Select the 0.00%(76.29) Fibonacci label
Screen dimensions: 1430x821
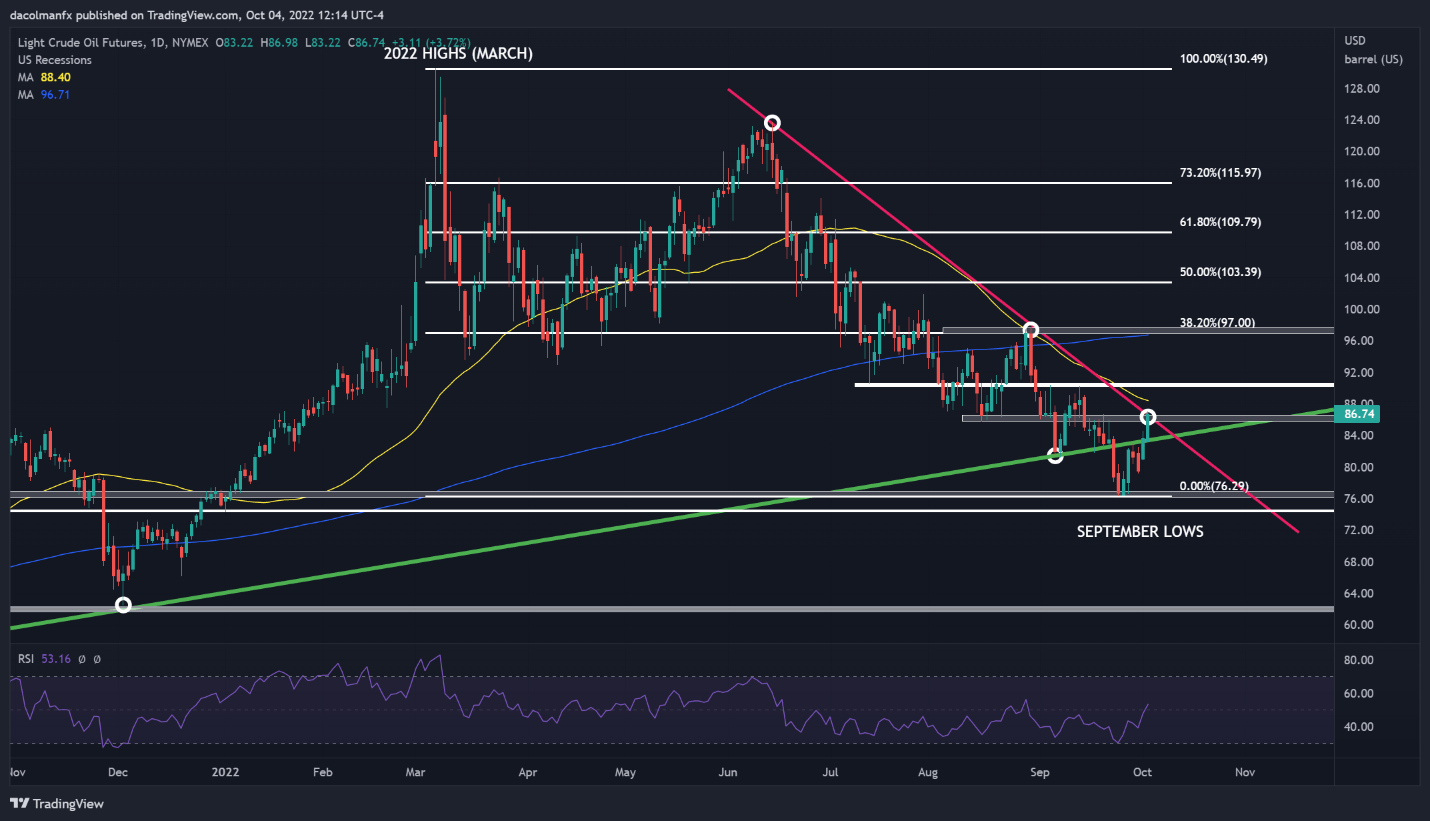click(1214, 486)
